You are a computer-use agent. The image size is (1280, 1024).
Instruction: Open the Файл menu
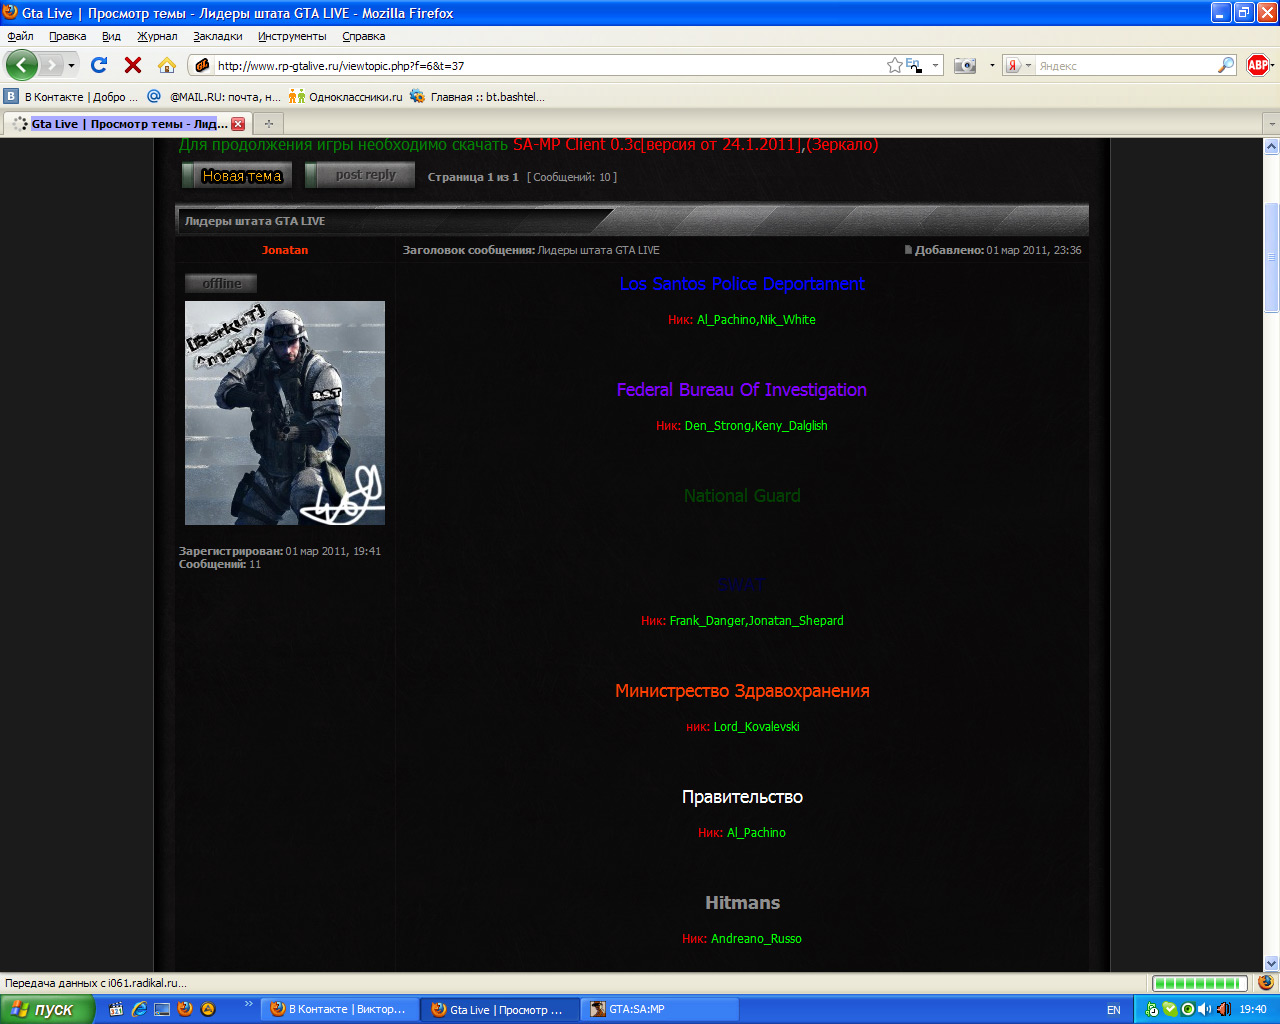click(x=20, y=36)
